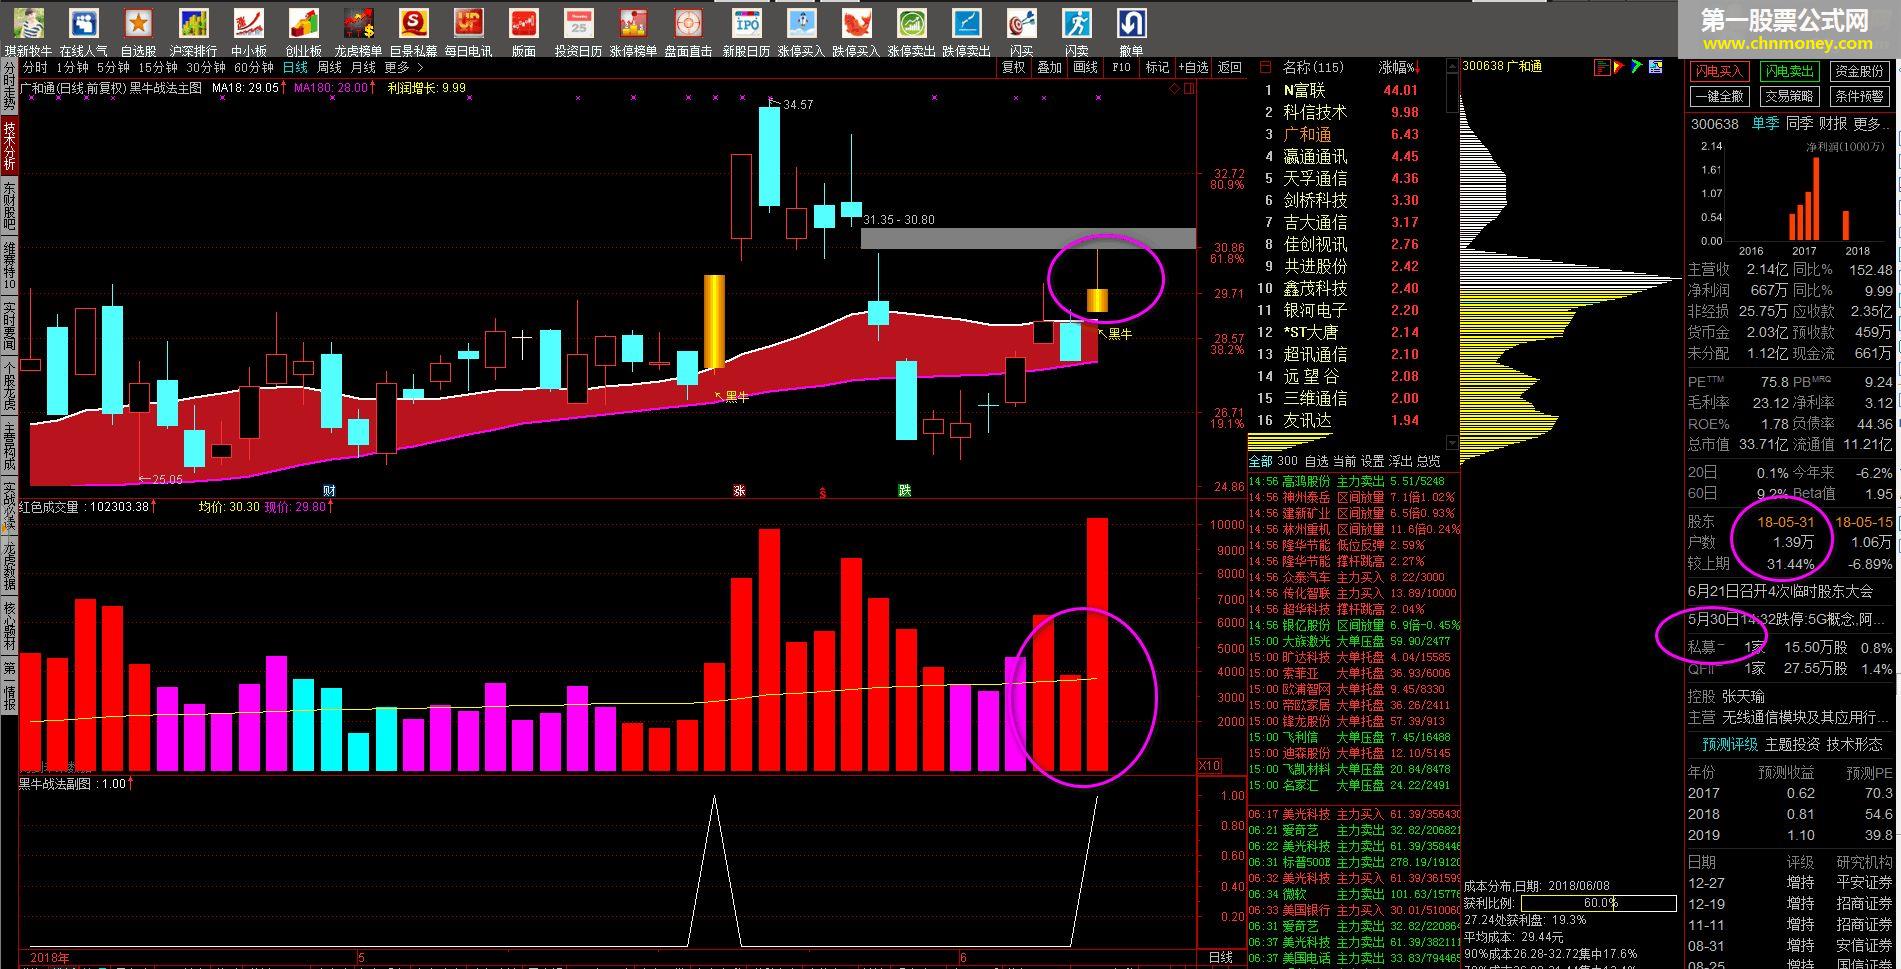
Task: Expand 更多.. in financial panel
Action: click(x=1872, y=124)
